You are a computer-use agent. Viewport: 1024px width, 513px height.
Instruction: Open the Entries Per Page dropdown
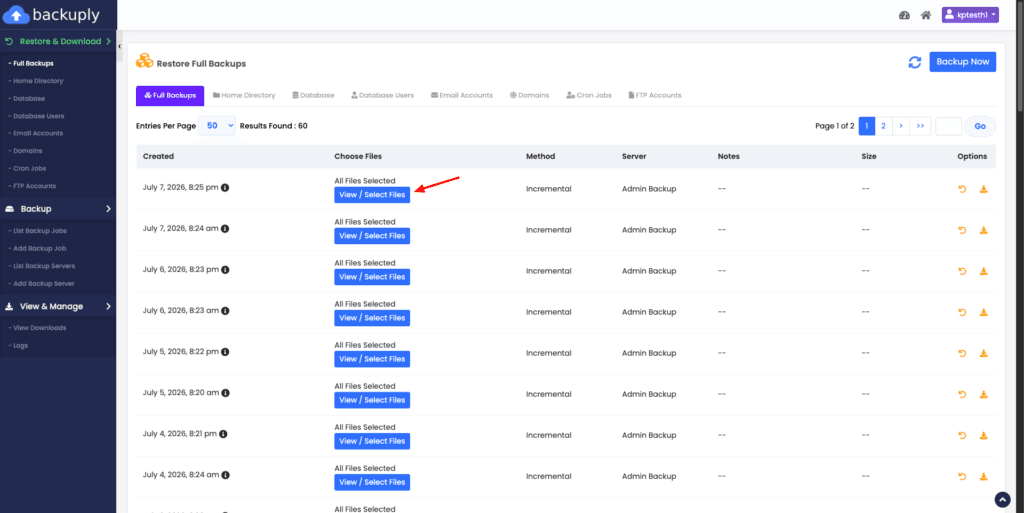tap(217, 125)
